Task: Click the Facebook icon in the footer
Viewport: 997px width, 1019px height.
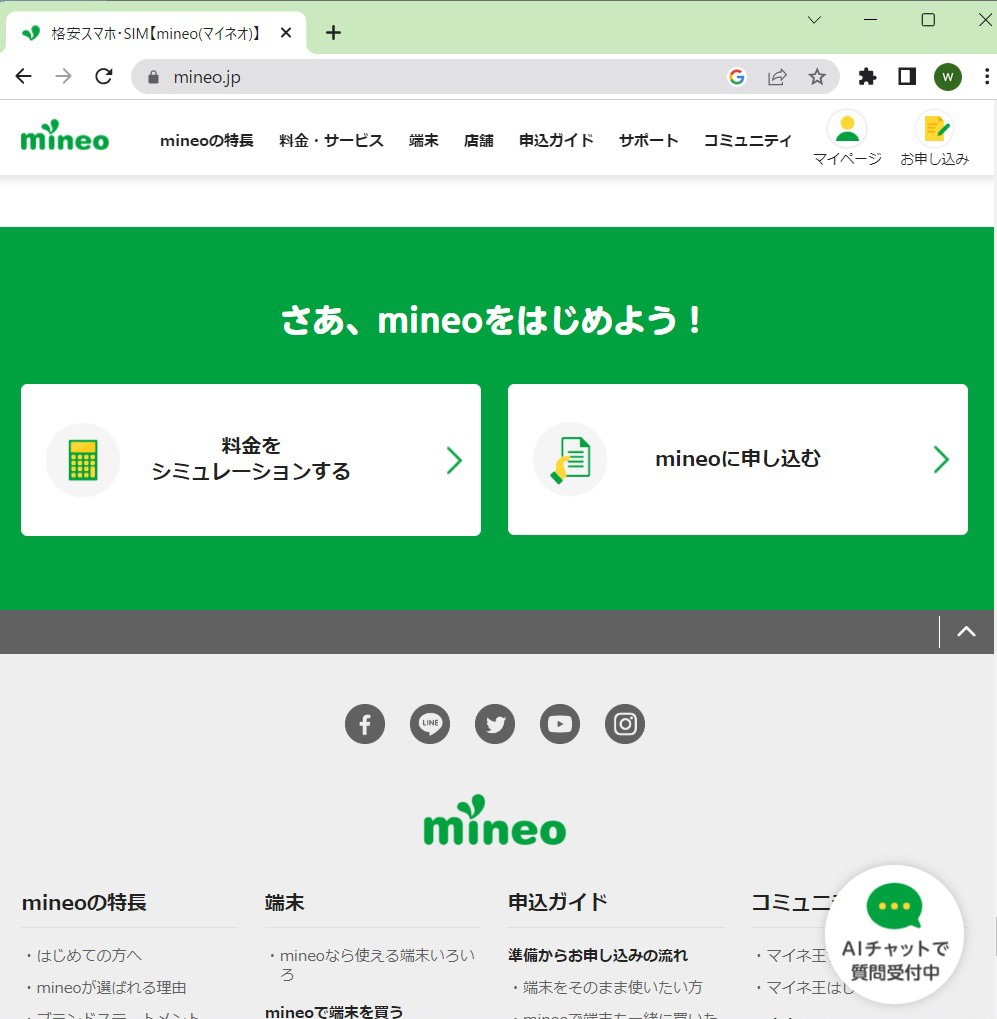Action: 365,724
